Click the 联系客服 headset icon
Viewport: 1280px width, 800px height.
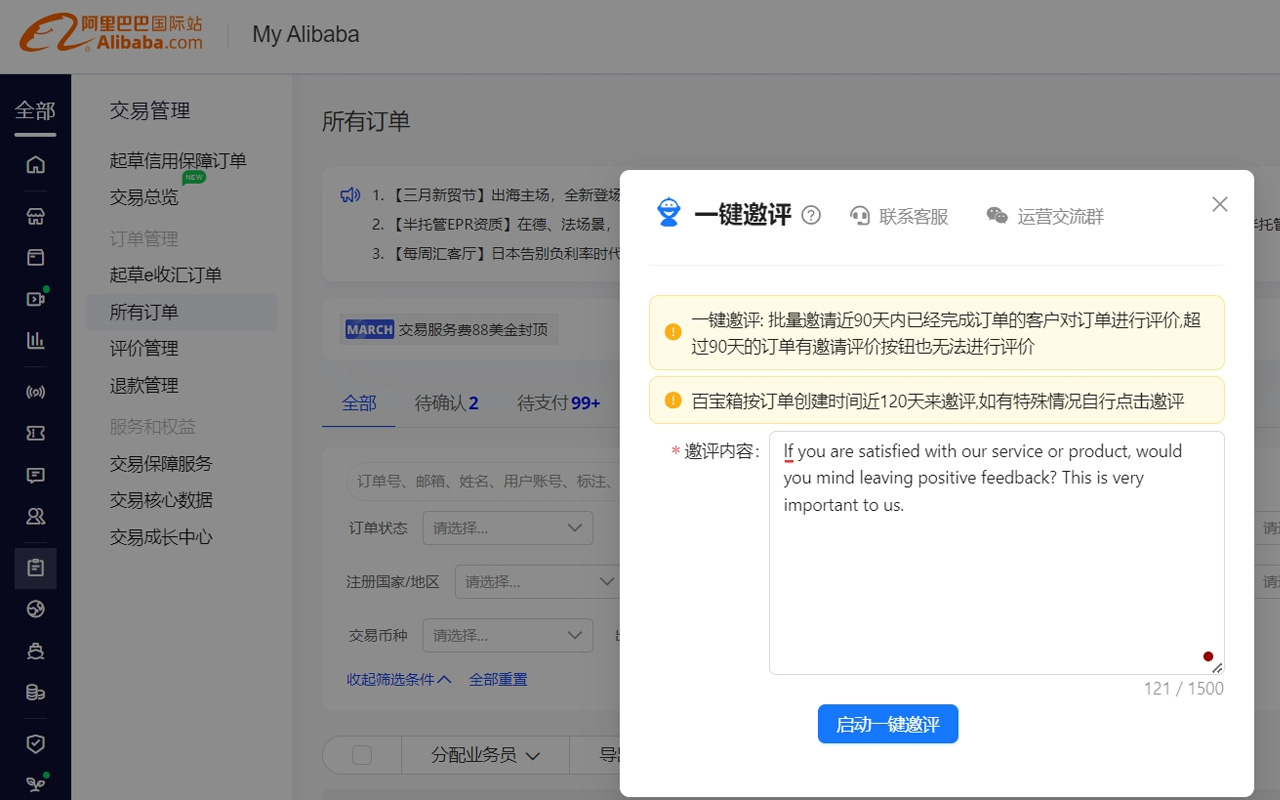[860, 216]
